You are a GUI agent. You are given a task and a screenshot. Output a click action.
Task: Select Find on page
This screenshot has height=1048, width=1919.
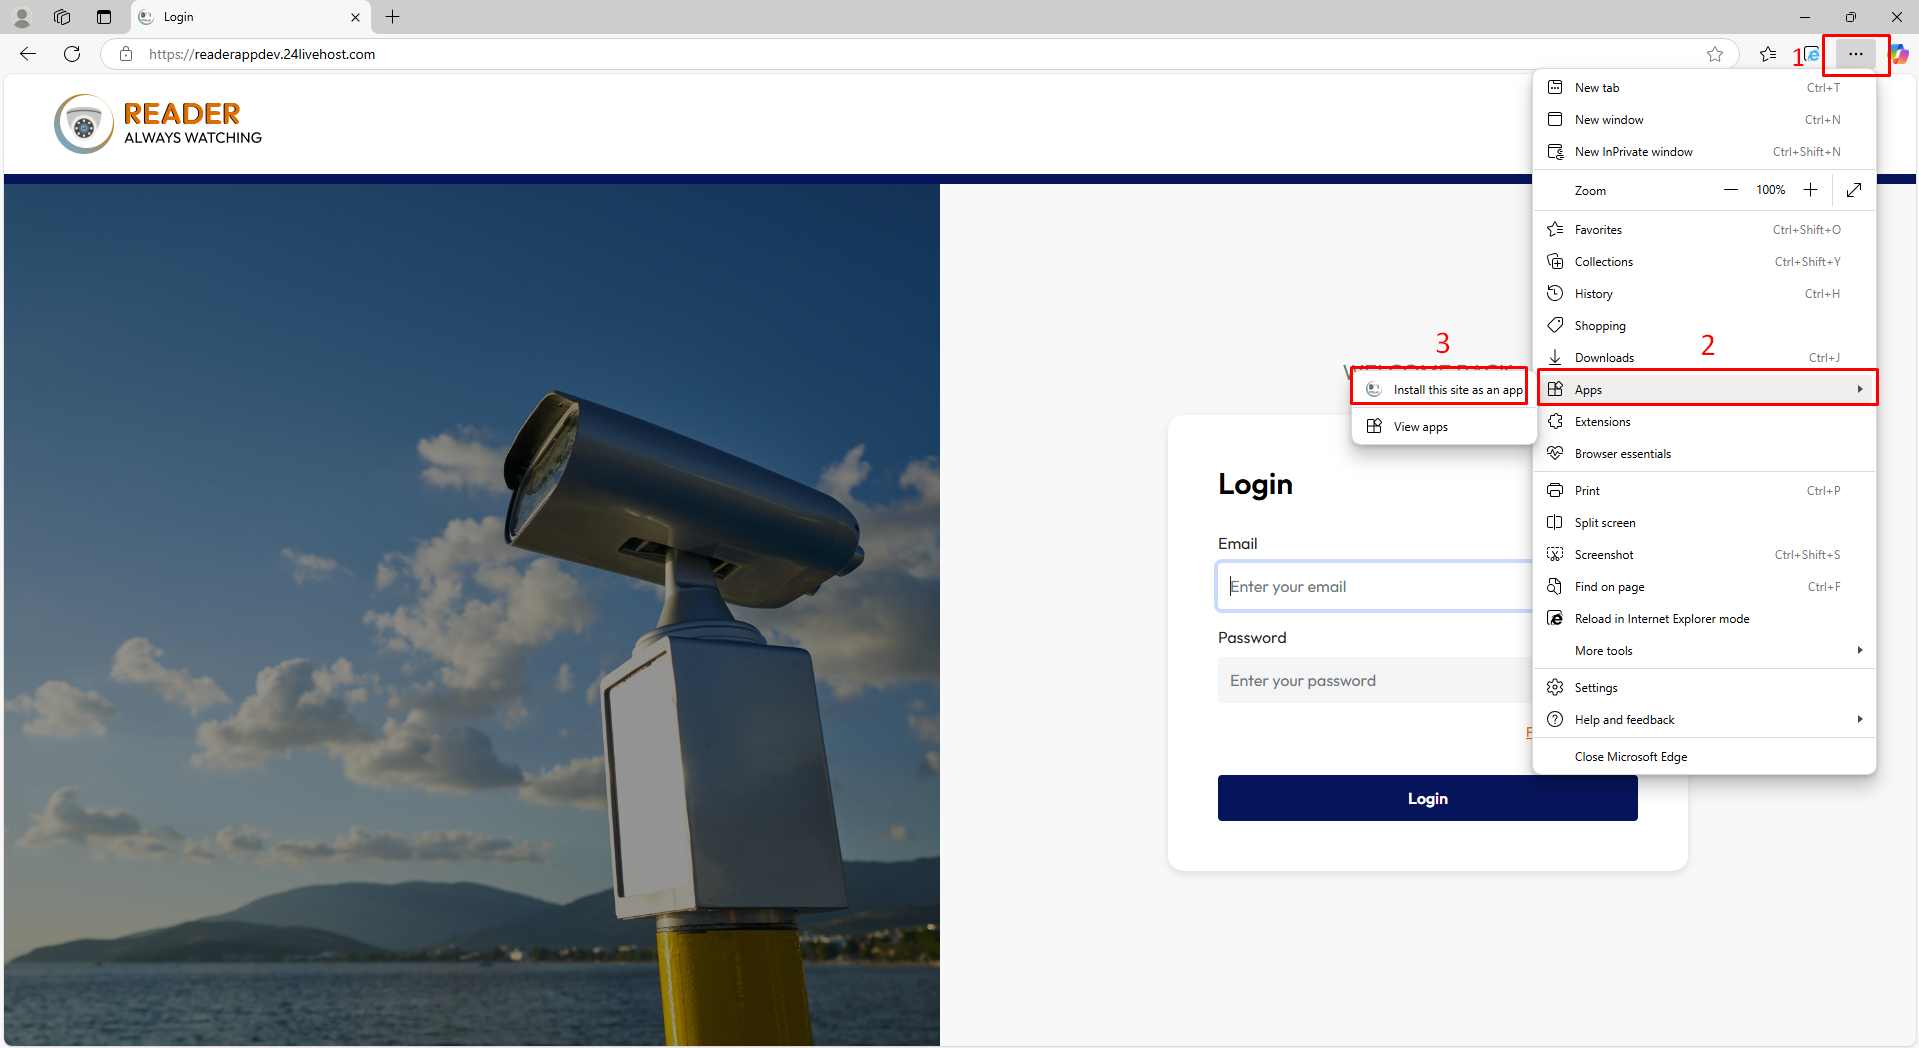[1704, 587]
